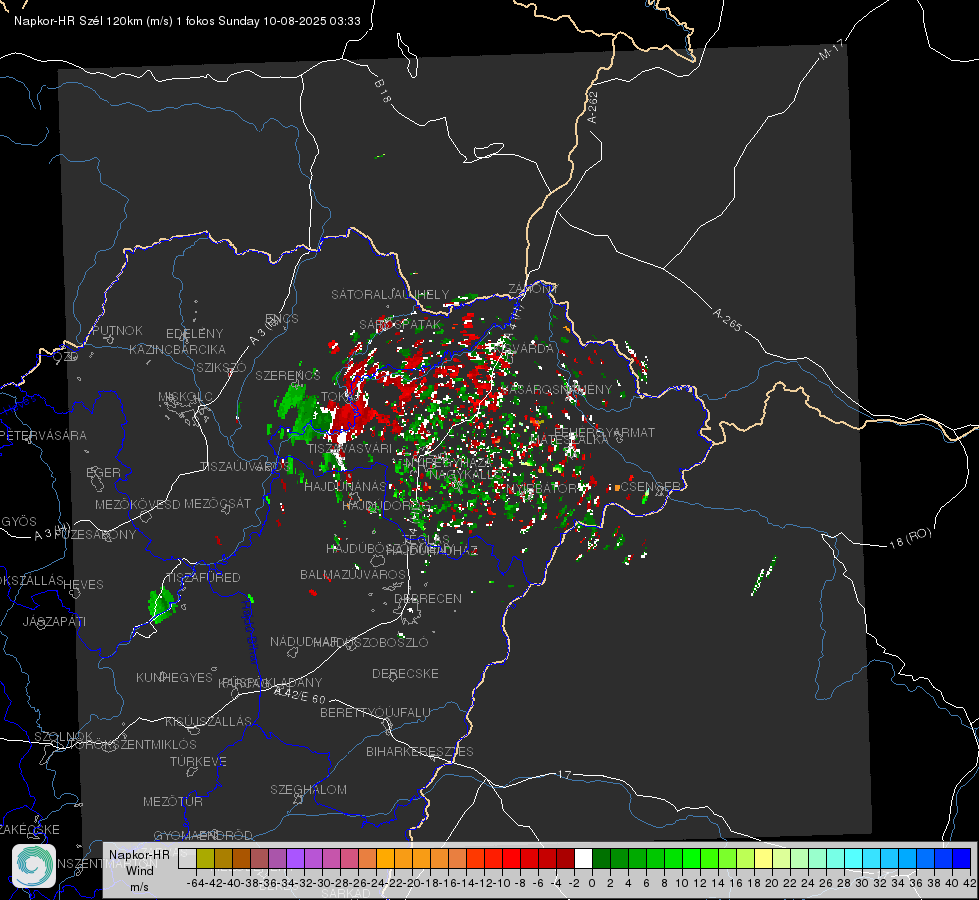This screenshot has width=979, height=900.
Task: Click the KAZINCBARCIKA town label
Action: (177, 350)
